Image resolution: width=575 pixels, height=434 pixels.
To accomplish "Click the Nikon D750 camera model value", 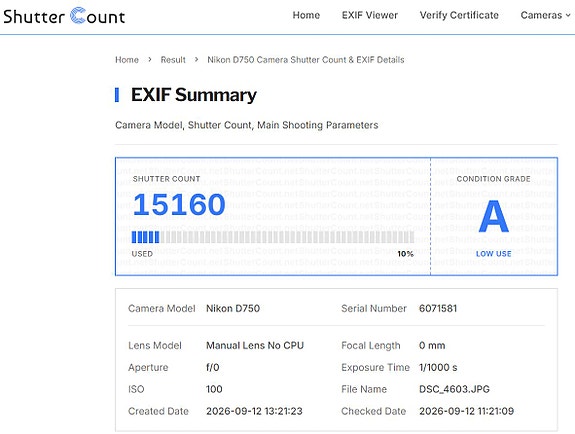I will (x=233, y=308).
